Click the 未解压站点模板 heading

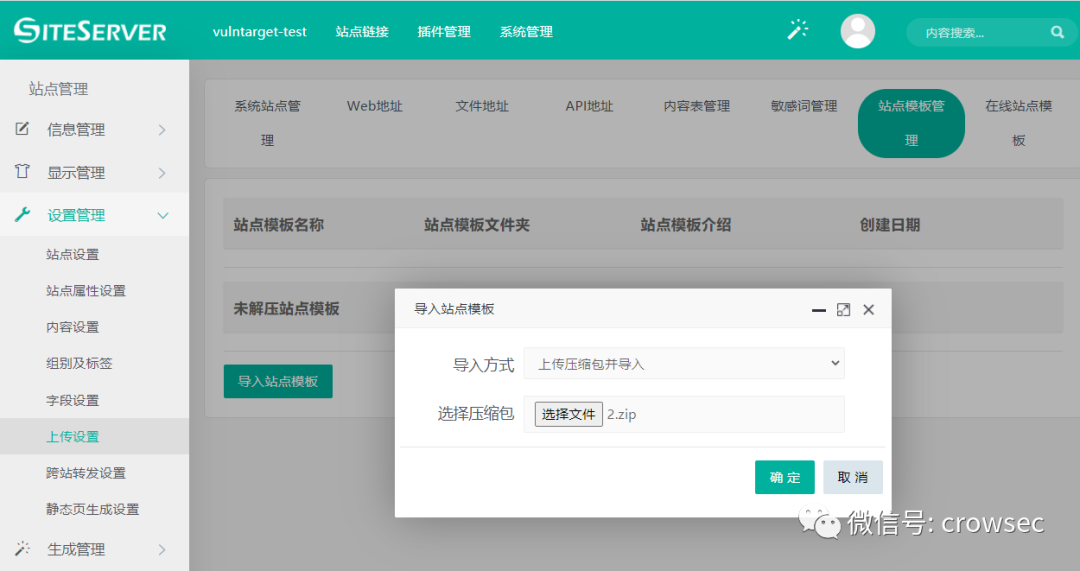pyautogui.click(x=286, y=309)
